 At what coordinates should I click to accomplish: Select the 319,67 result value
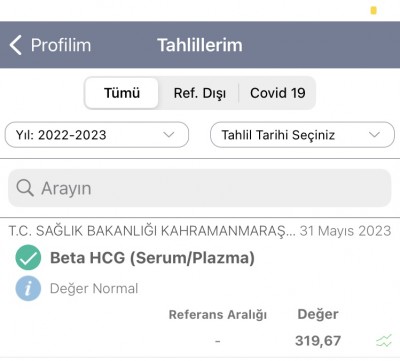pos(318,341)
